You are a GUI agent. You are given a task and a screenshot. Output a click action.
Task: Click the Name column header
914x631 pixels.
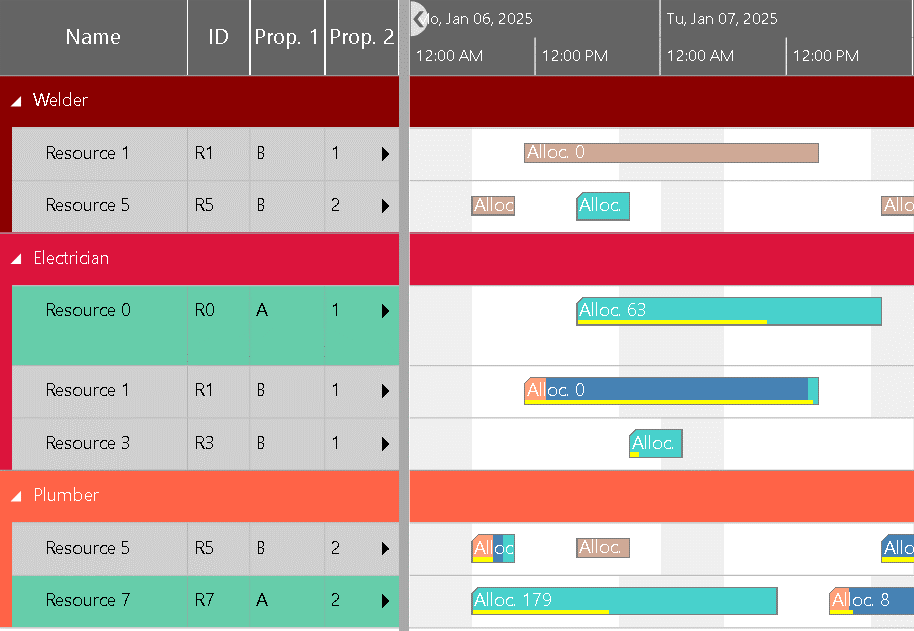click(x=93, y=37)
